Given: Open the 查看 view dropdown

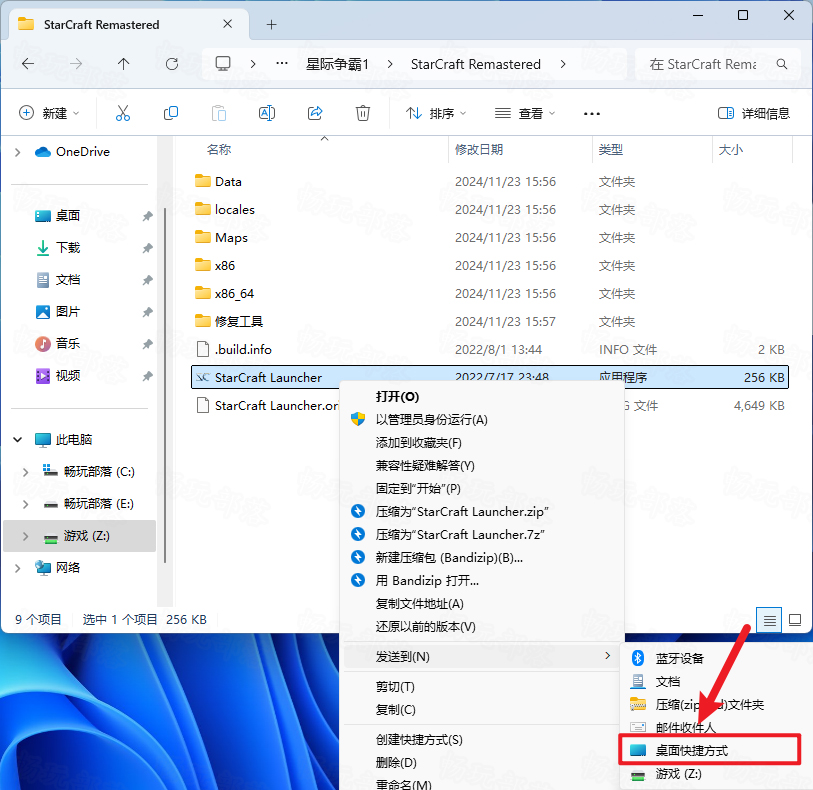Looking at the screenshot, I should point(525,113).
